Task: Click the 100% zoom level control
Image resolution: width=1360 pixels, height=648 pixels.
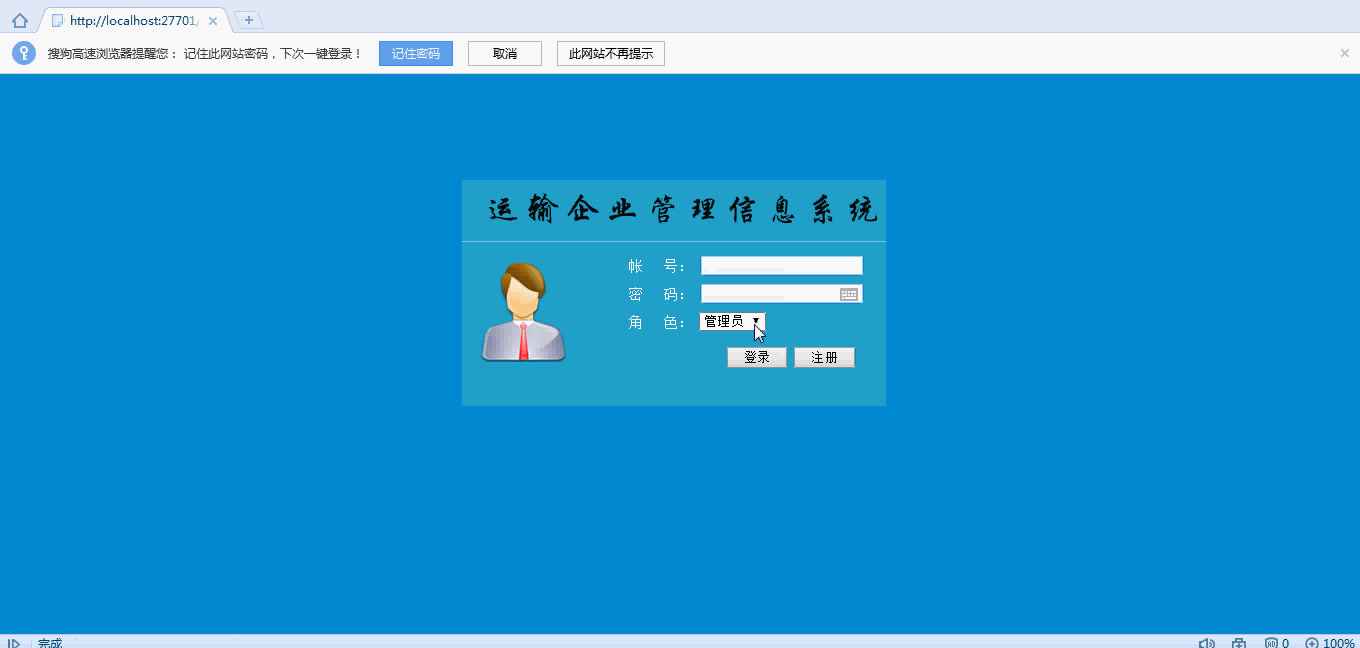Action: click(1333, 642)
